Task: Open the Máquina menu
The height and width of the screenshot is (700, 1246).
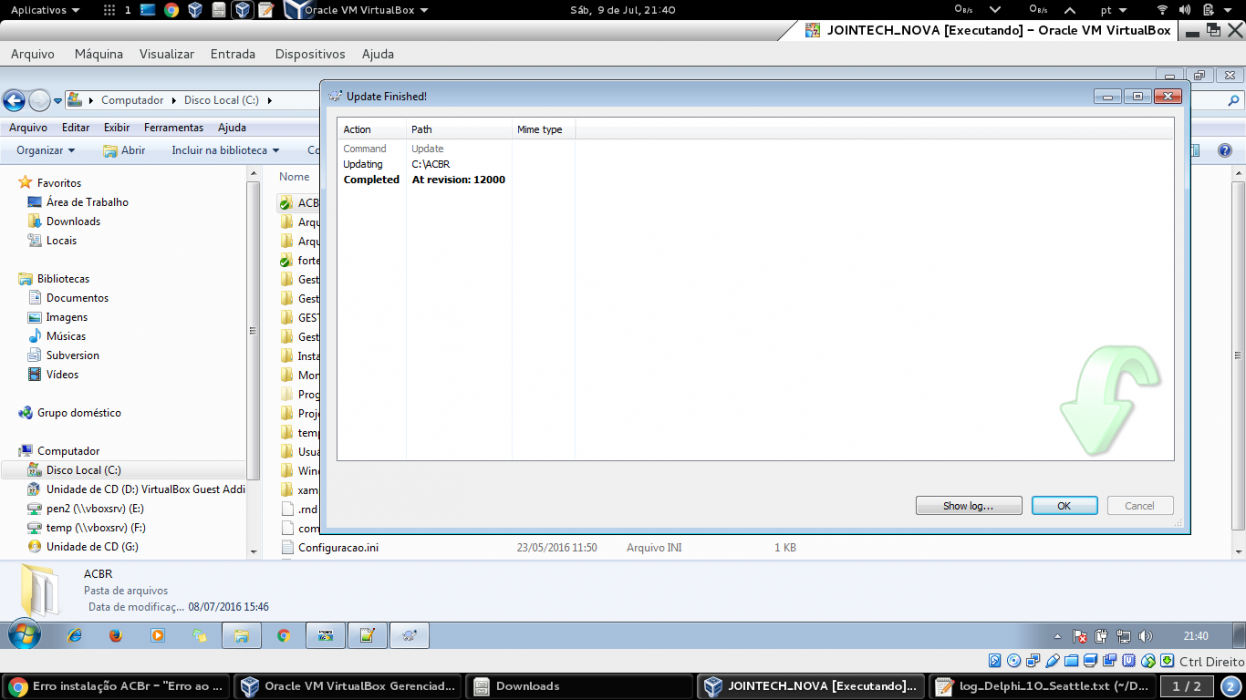Action: (x=98, y=54)
